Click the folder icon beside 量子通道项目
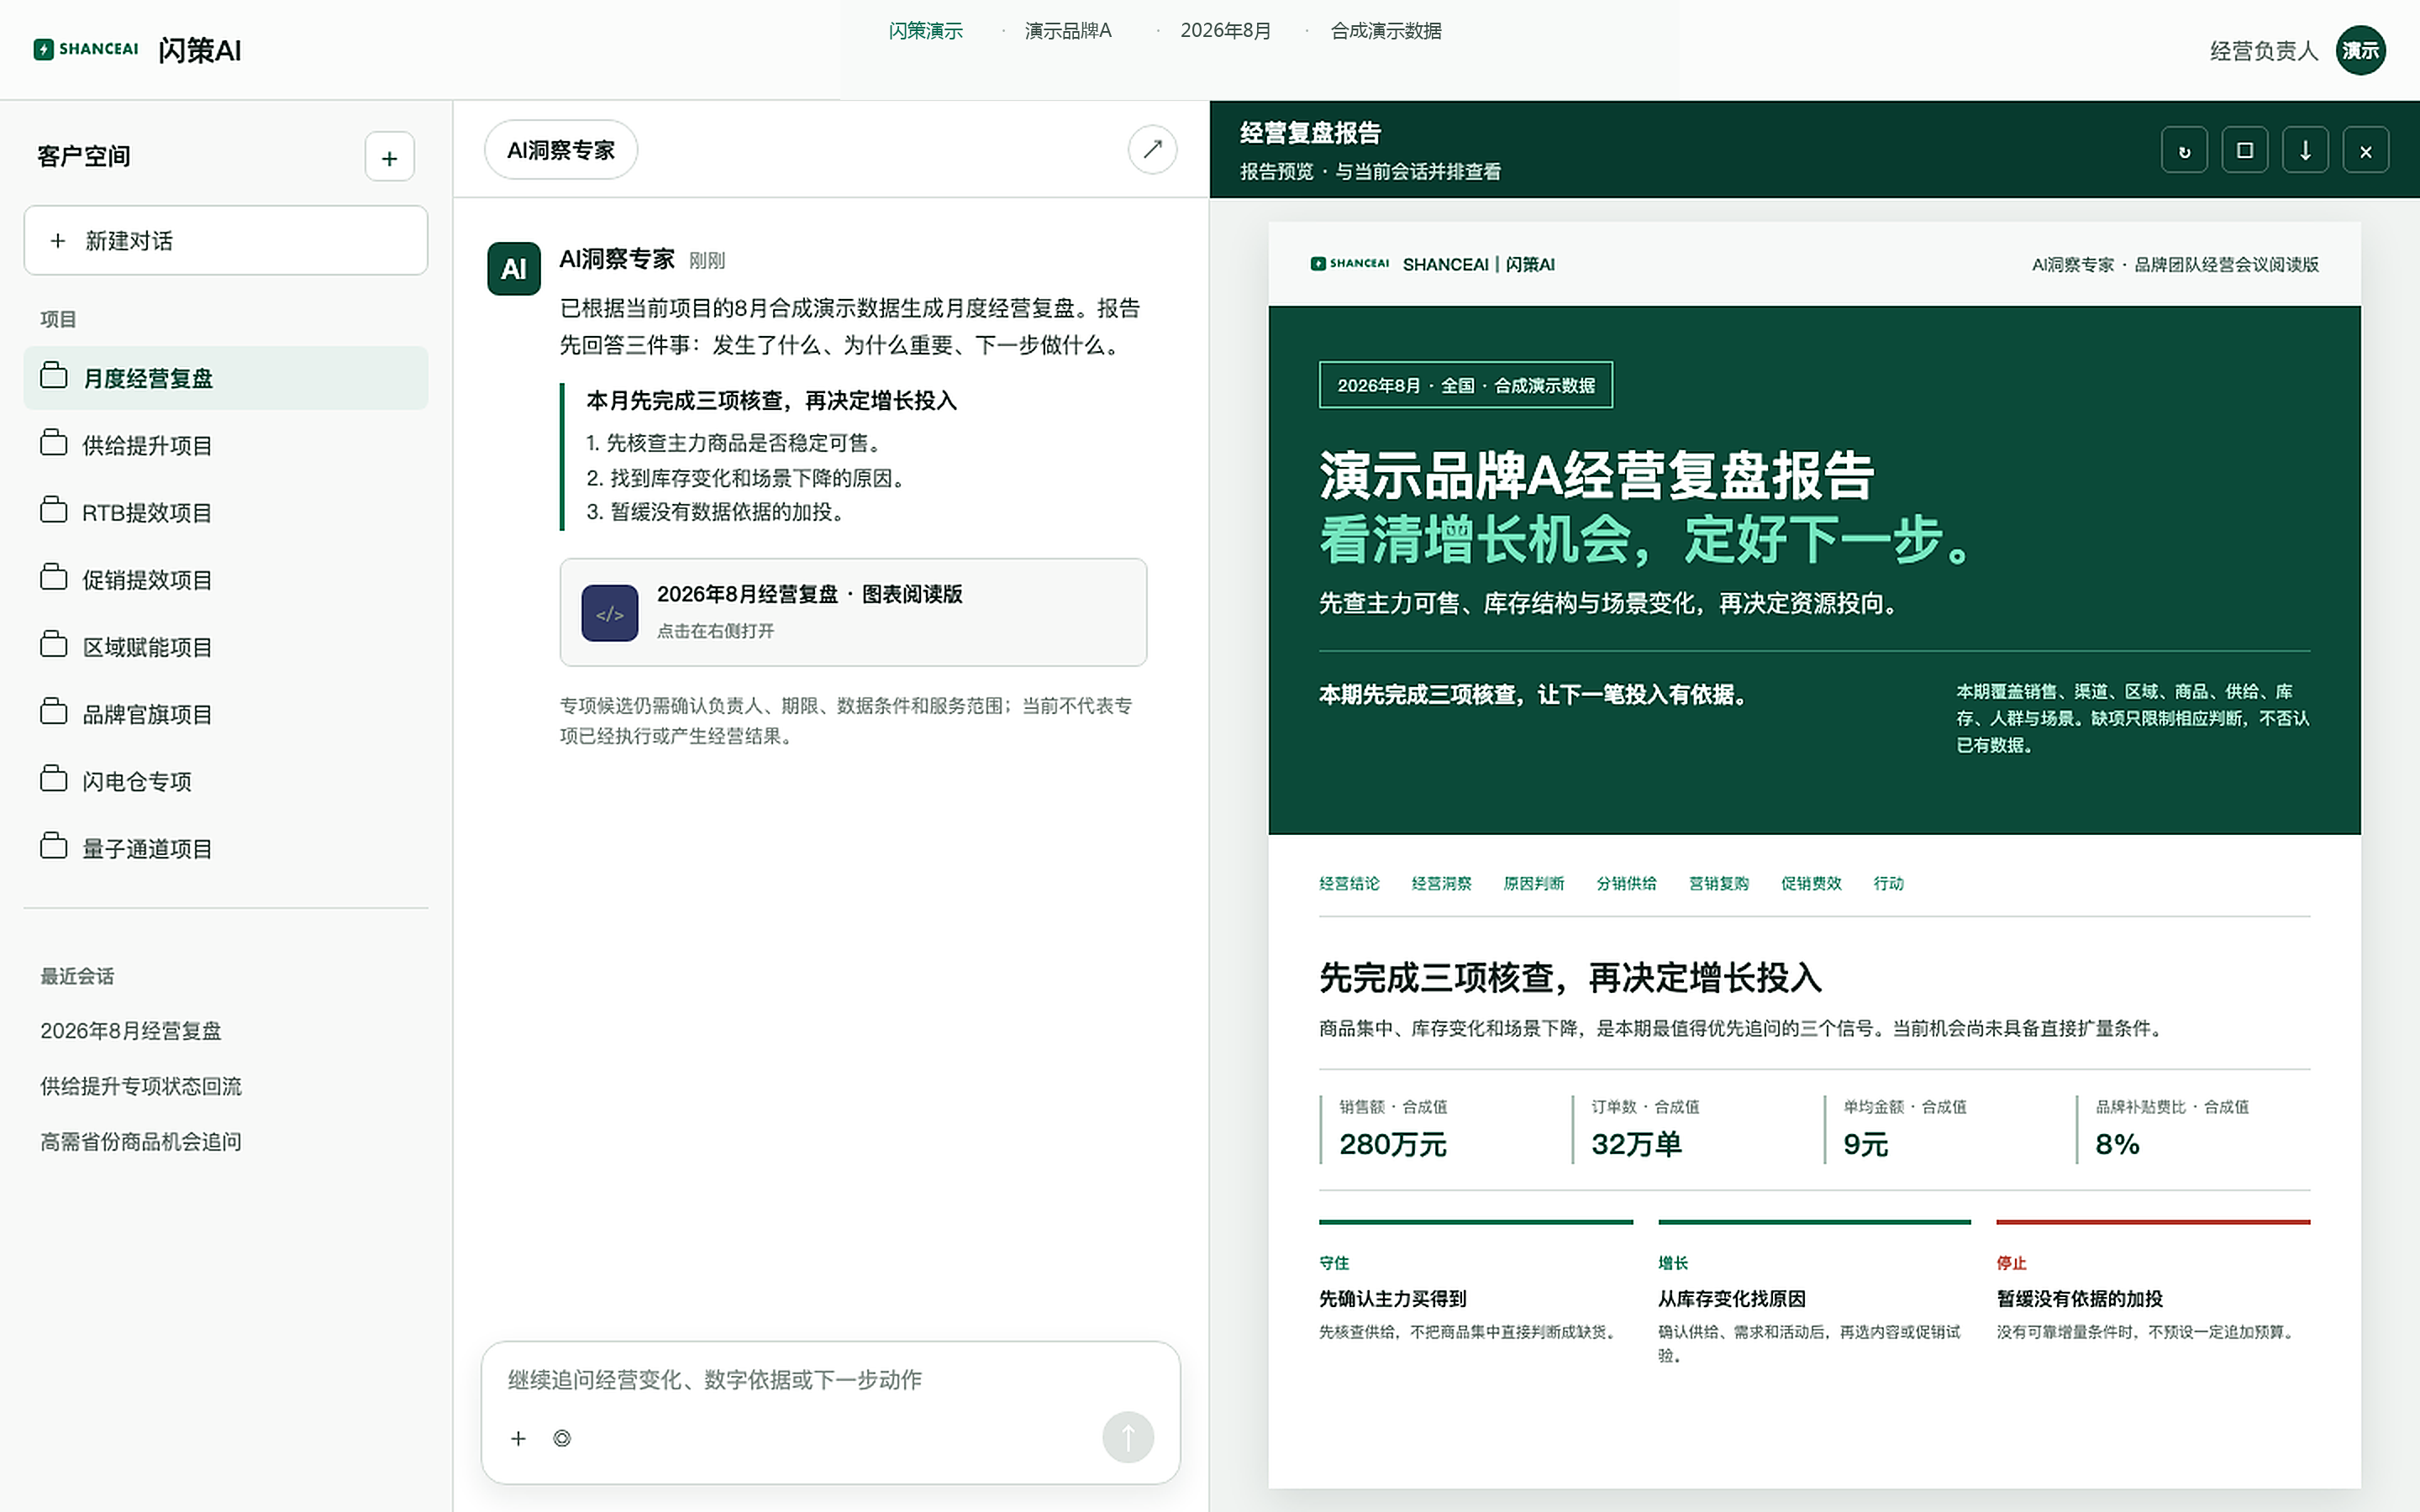2420x1512 pixels. 54,846
